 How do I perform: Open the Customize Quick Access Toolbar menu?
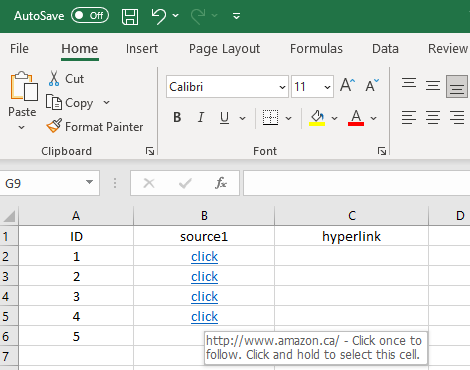pyautogui.click(x=236, y=16)
